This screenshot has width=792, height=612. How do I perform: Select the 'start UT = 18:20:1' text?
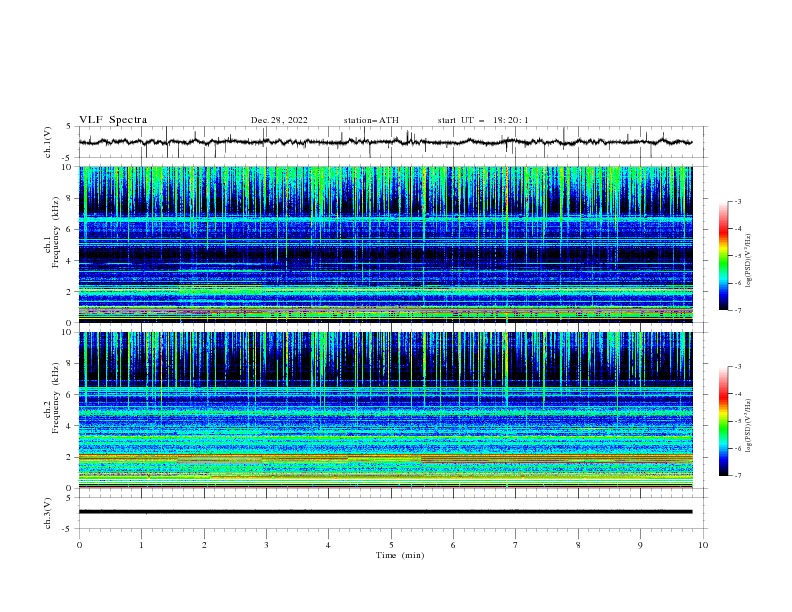pos(483,120)
